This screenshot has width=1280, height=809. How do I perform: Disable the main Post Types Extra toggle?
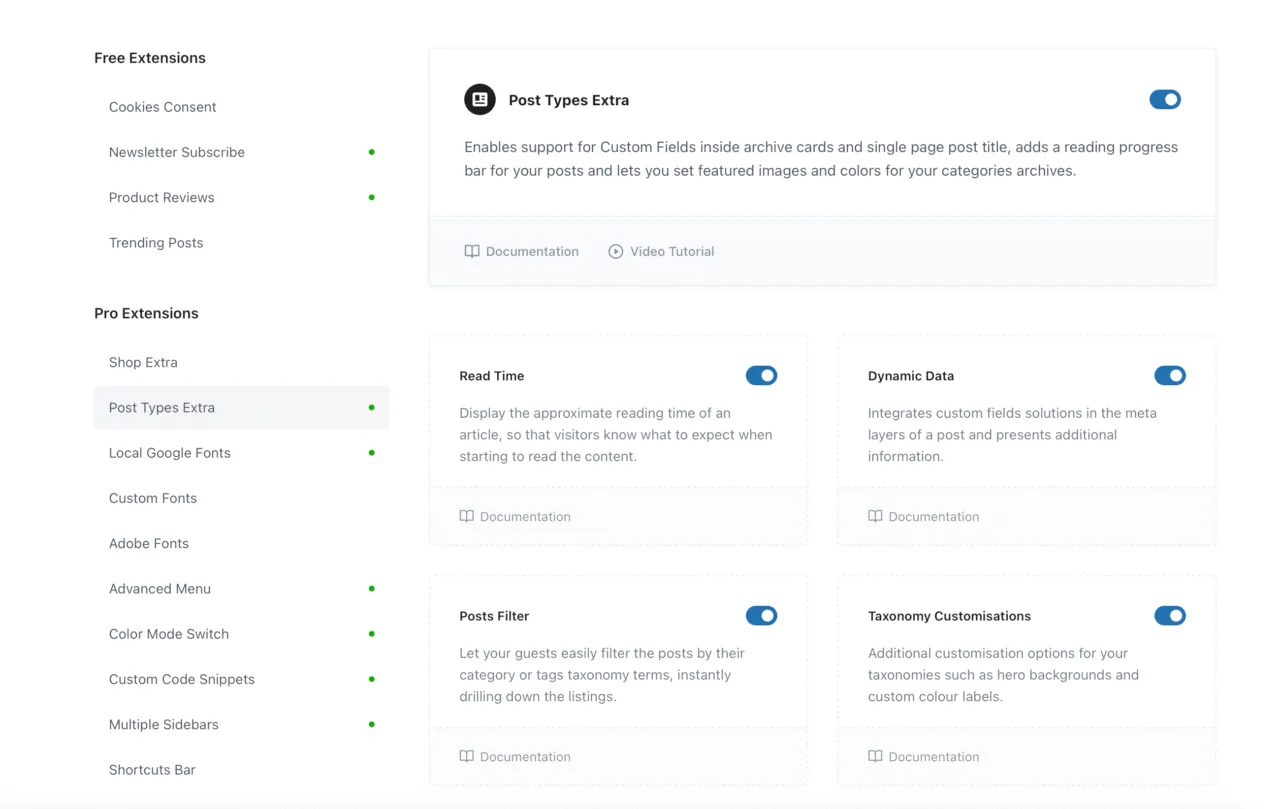(1165, 100)
